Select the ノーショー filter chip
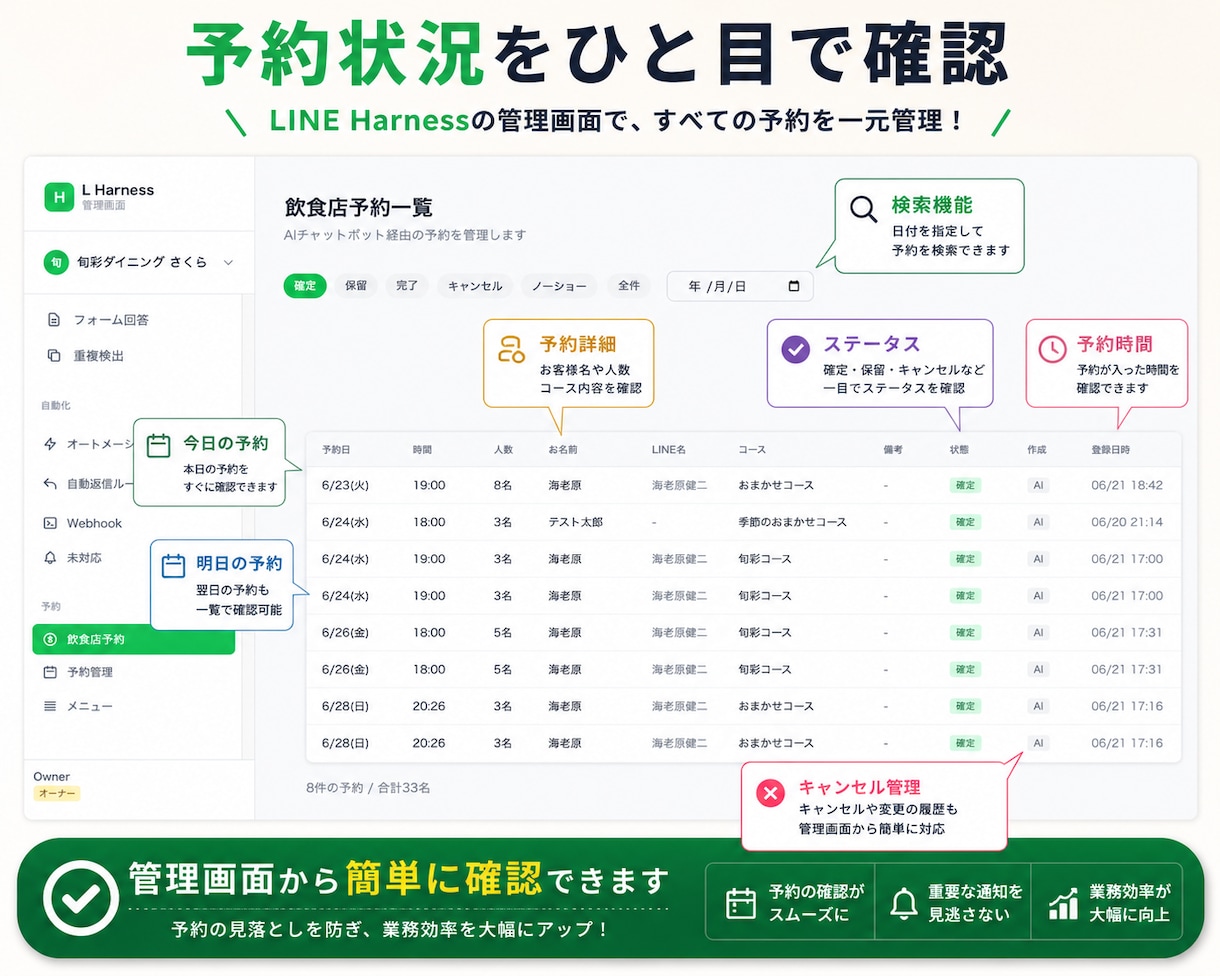1220x976 pixels. coord(559,286)
